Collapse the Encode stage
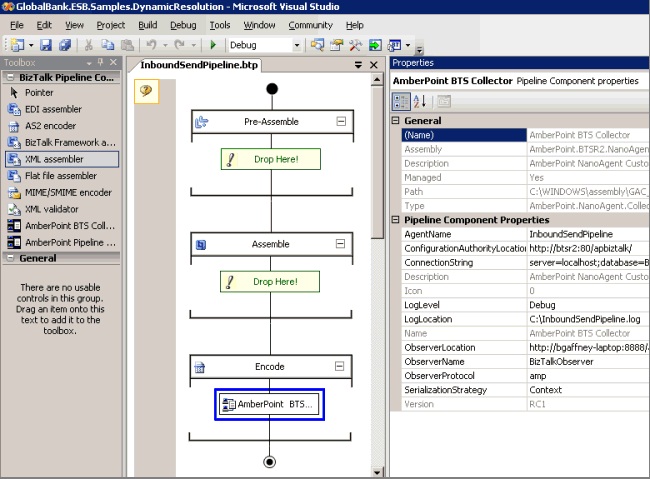The height and width of the screenshot is (479, 650). pos(340,366)
